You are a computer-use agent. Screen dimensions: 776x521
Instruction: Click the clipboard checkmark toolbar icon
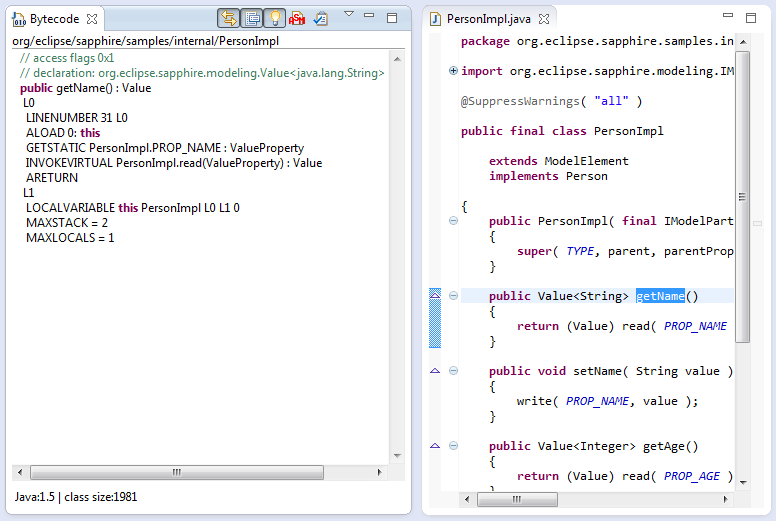point(320,18)
